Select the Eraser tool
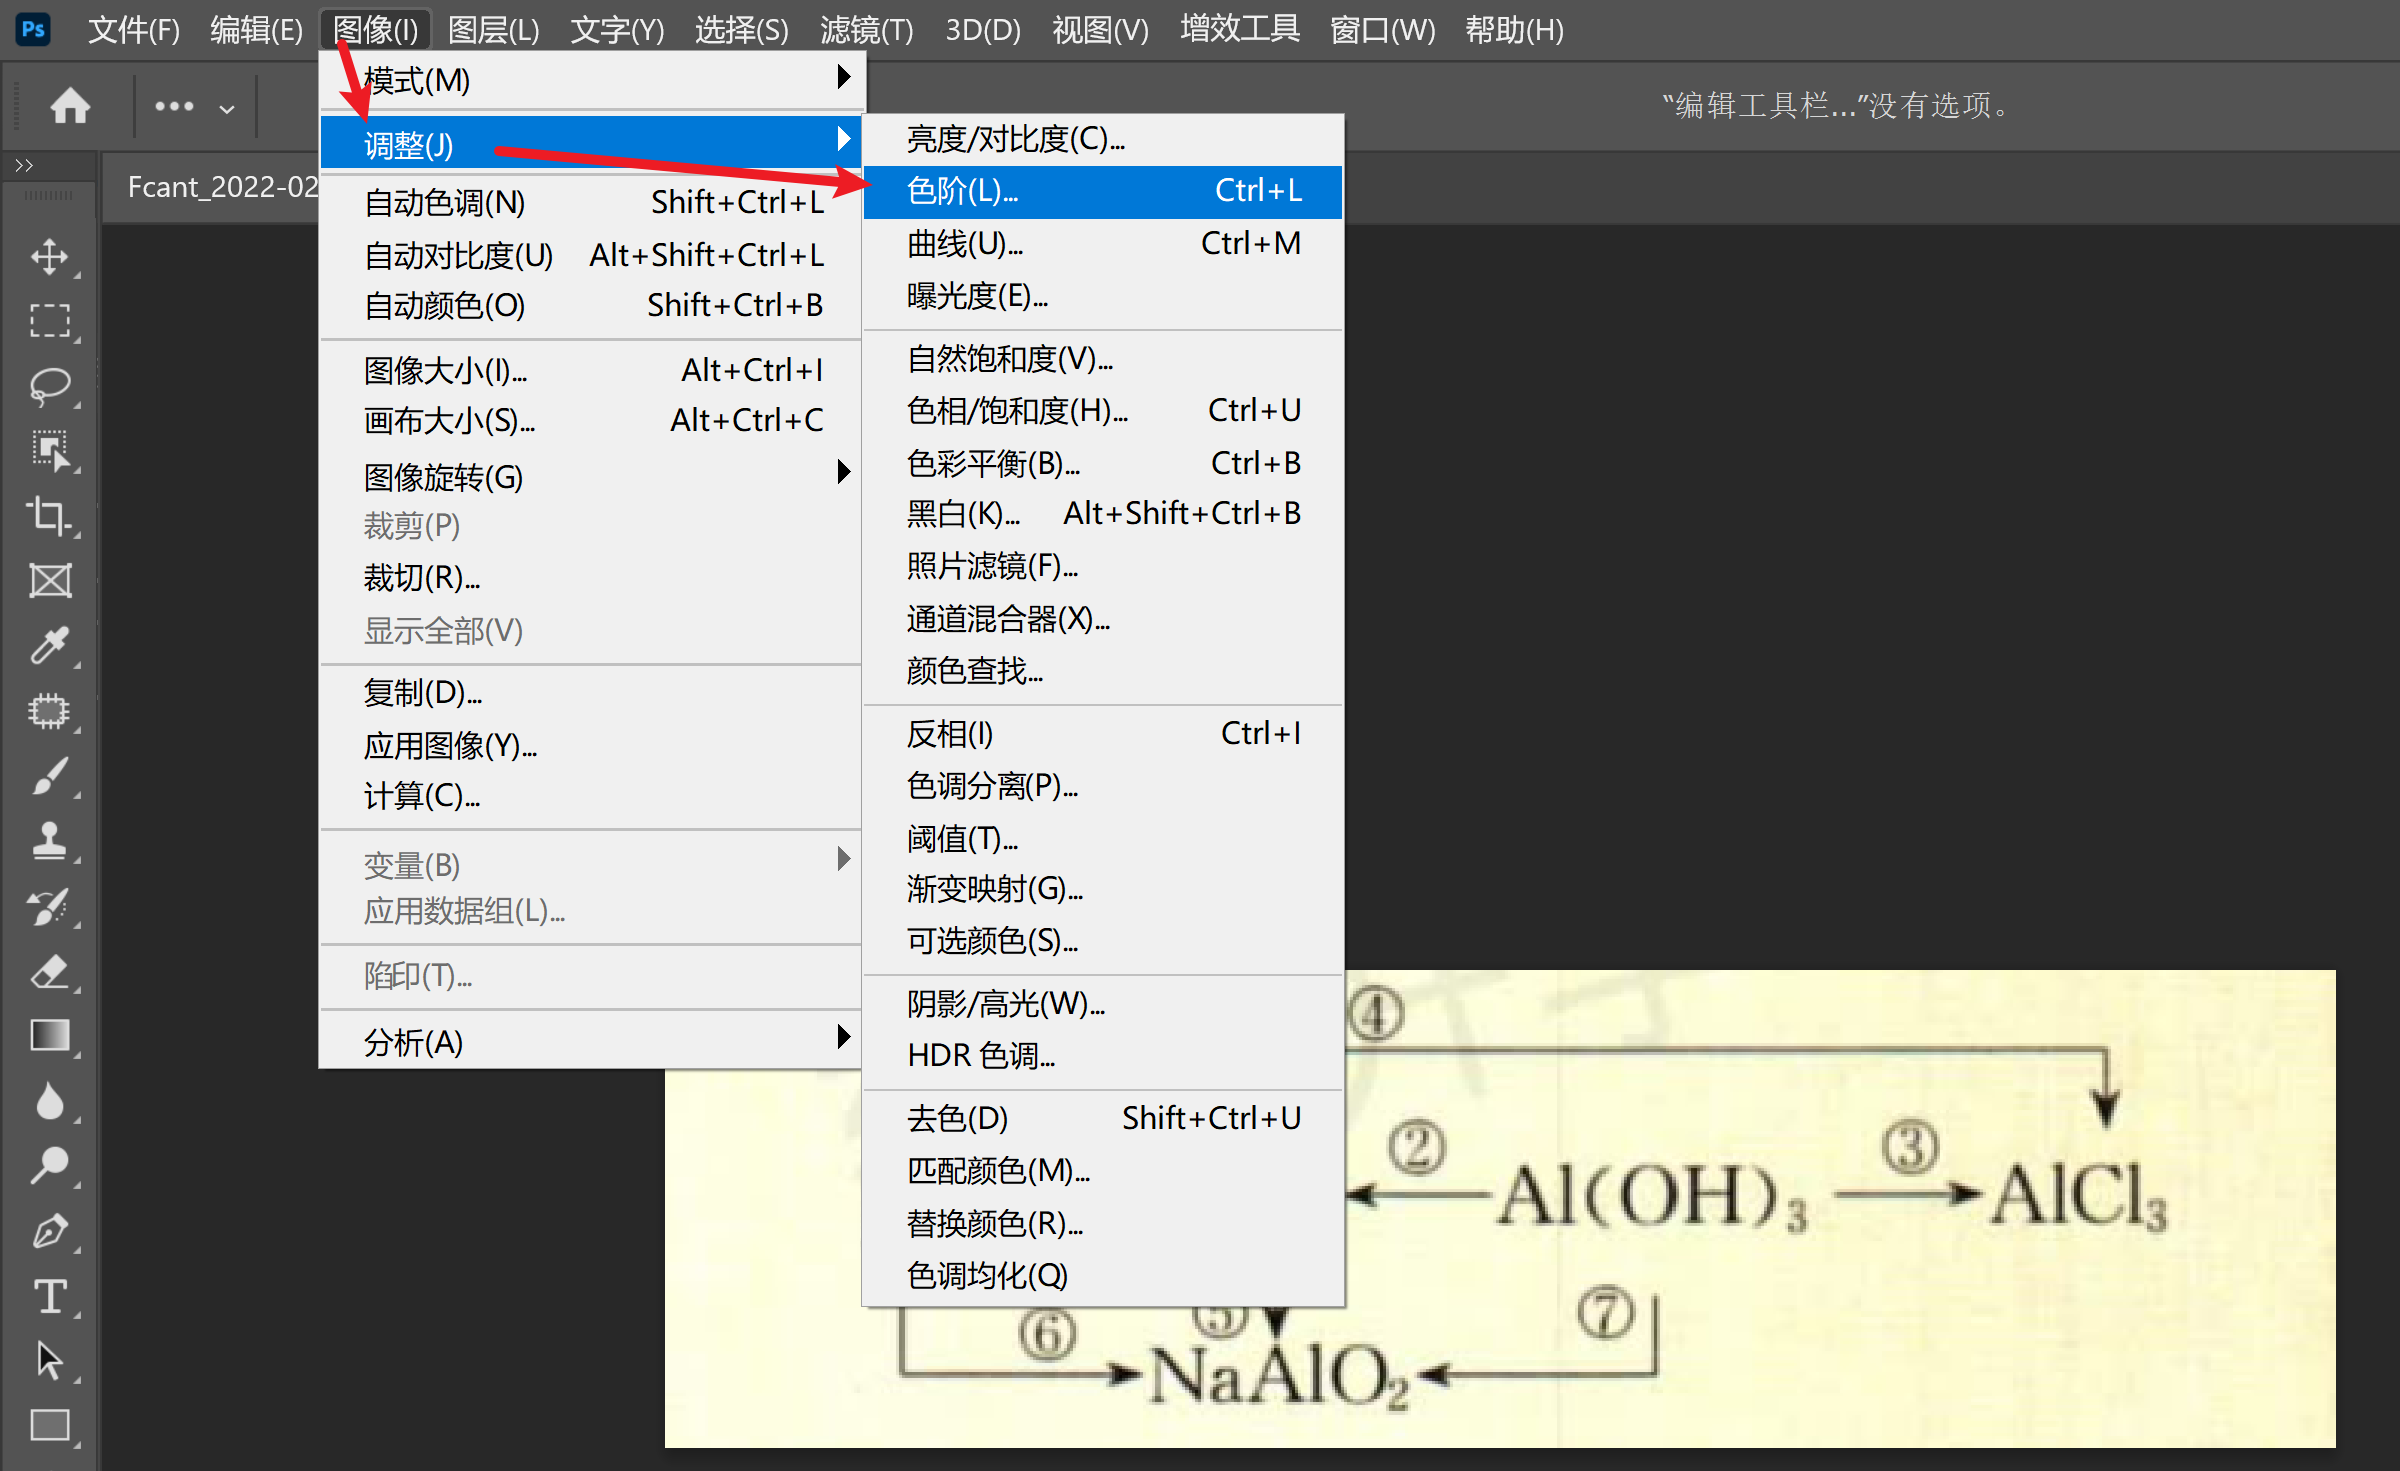This screenshot has width=2400, height=1471. (49, 971)
